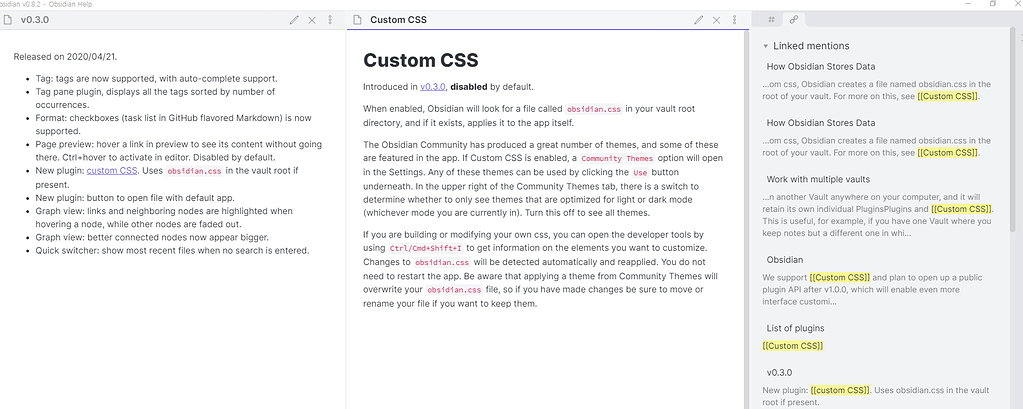Click the Custom CSS pane title text

(401, 20)
